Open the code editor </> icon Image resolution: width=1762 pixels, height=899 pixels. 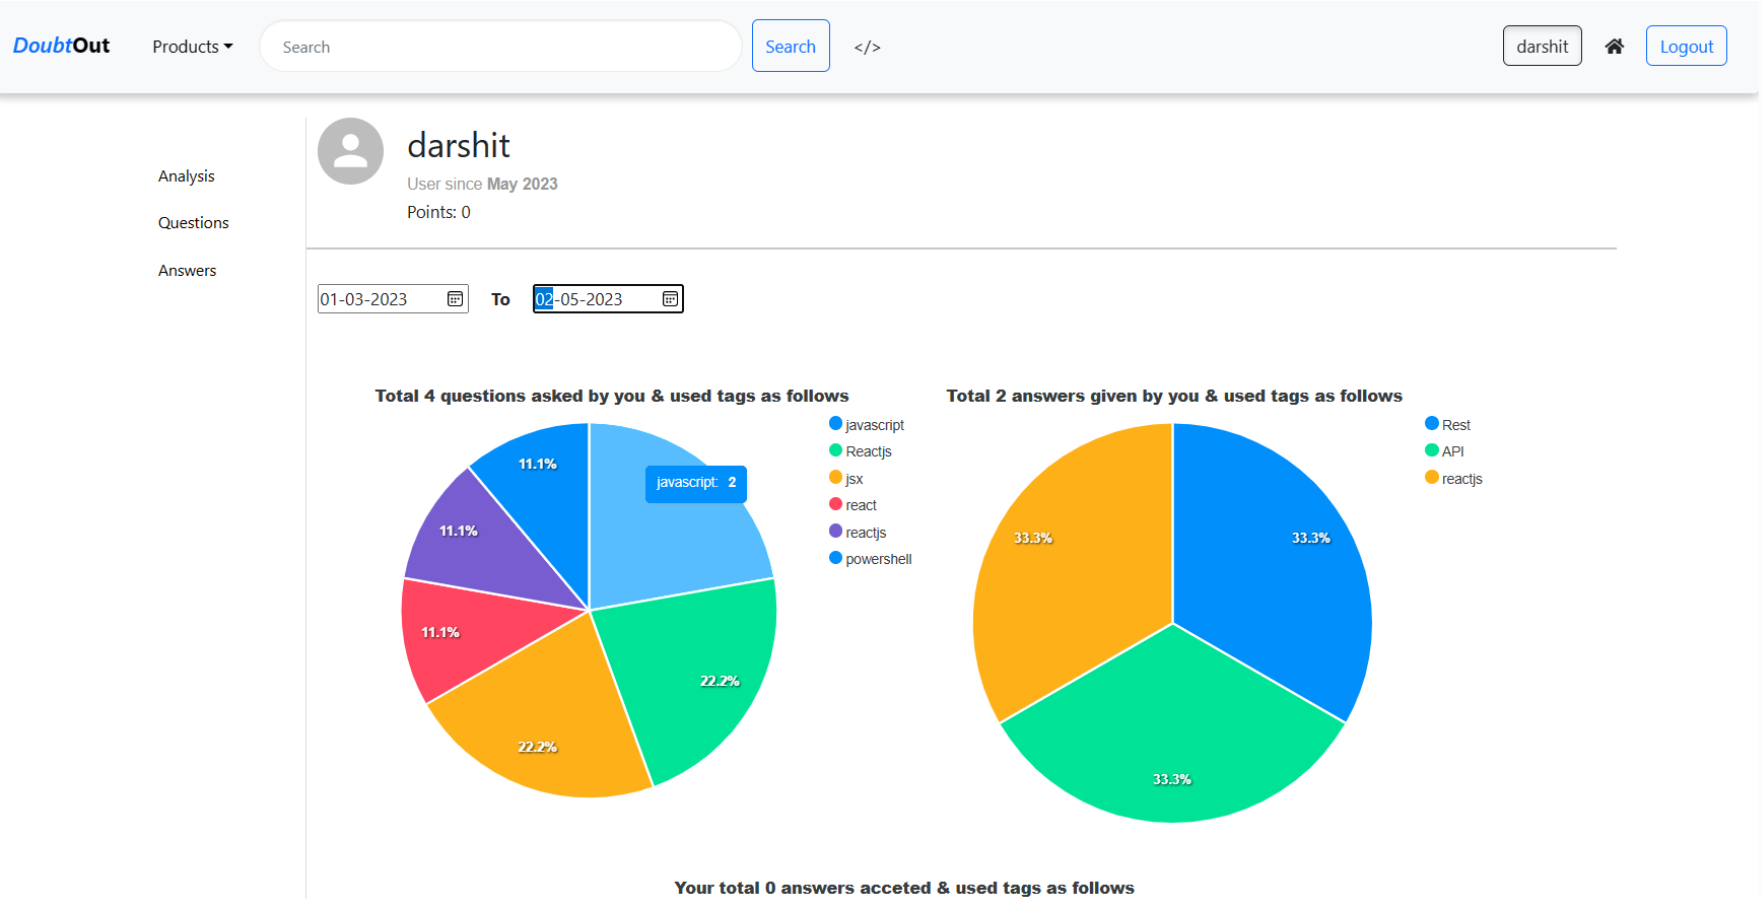867,47
